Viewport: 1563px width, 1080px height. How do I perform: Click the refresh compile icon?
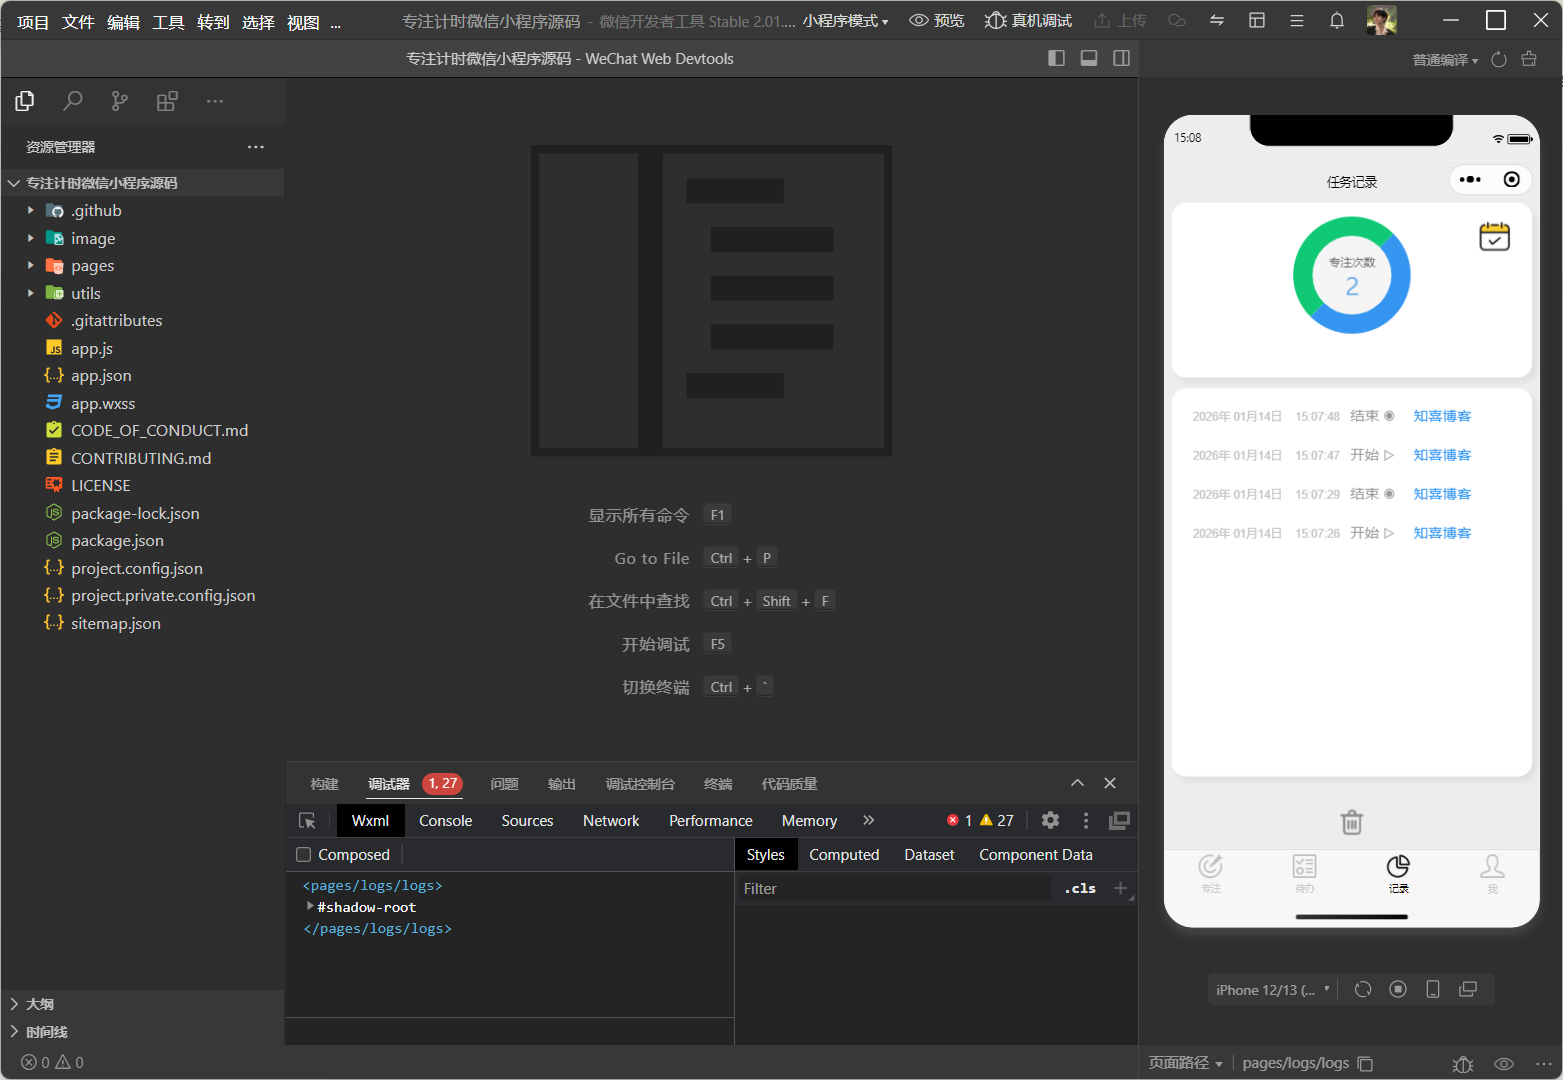point(1498,60)
